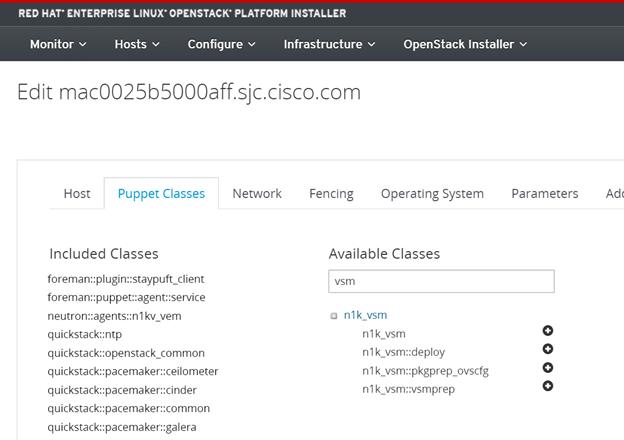
Task: Click the Available Classes filter field
Action: coord(441,281)
